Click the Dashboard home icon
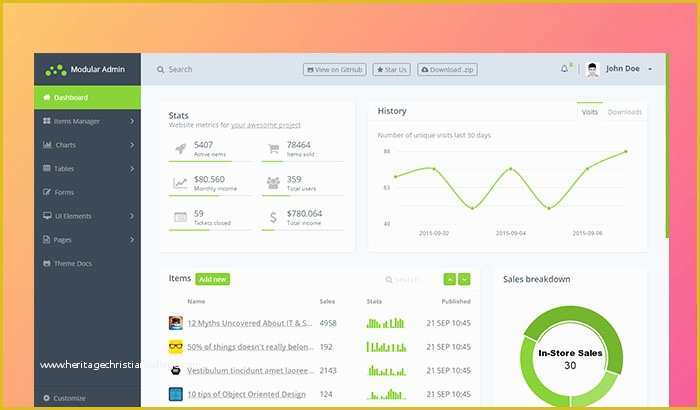The width and height of the screenshot is (700, 410). [x=46, y=97]
